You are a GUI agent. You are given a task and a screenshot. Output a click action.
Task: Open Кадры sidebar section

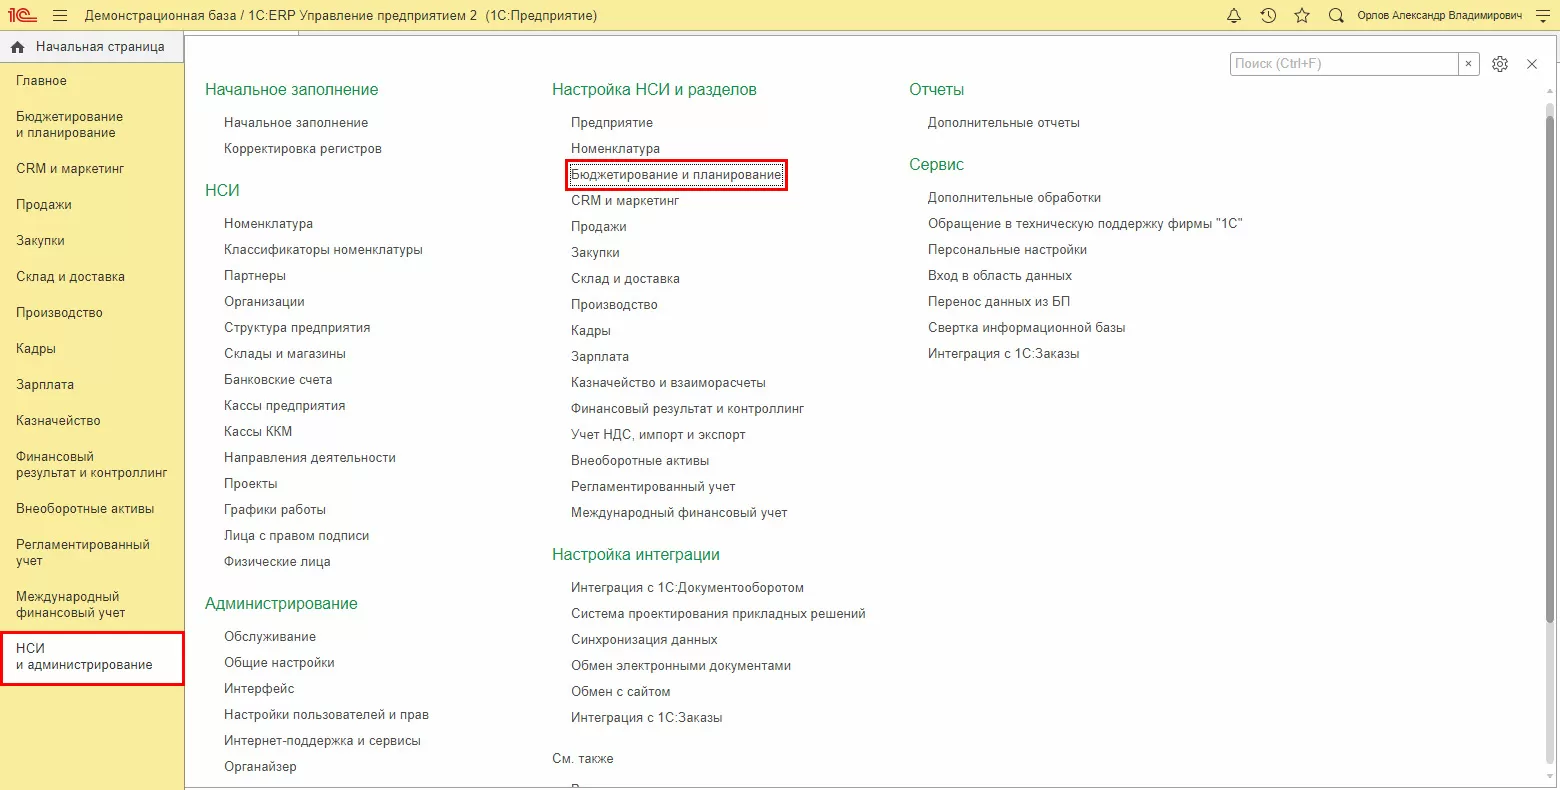pos(36,349)
